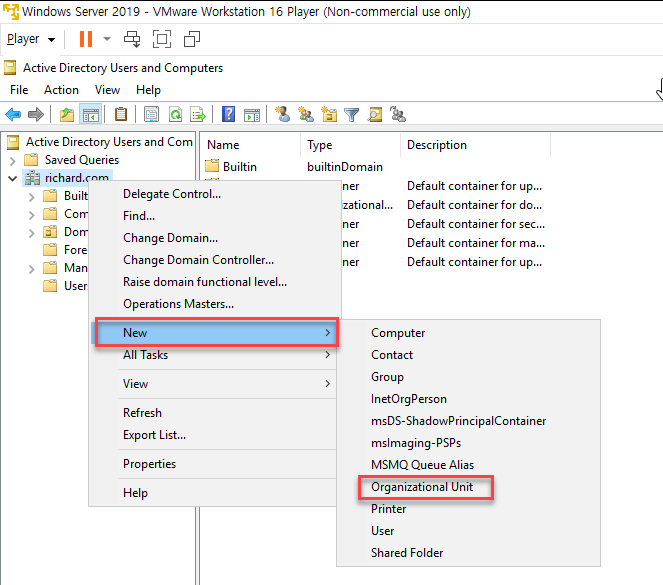
Task: Click the Export List toolbar icon
Action: (x=198, y=114)
